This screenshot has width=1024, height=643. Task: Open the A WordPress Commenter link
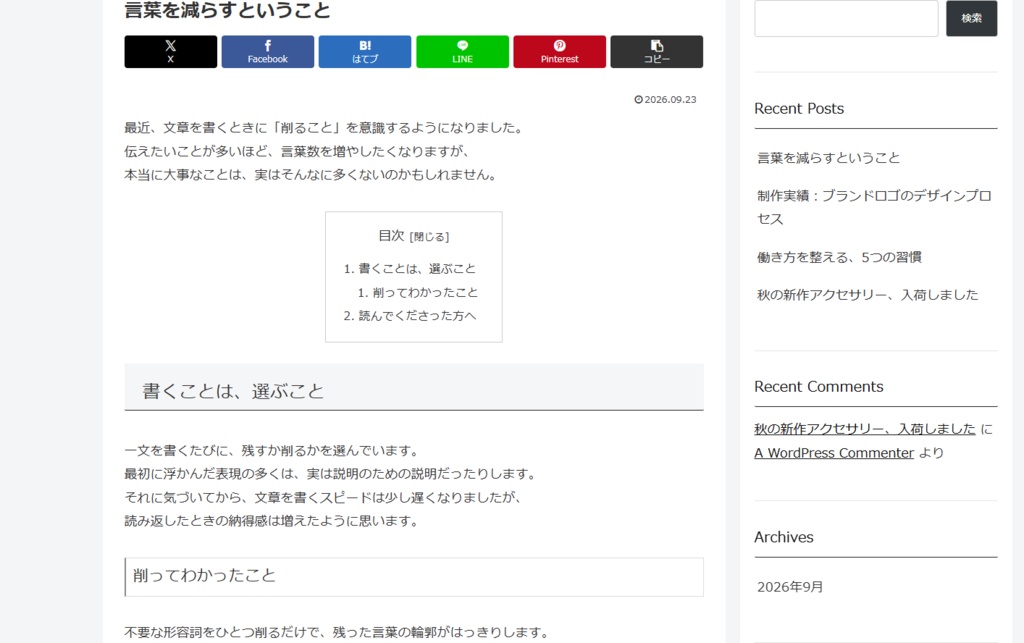(x=834, y=453)
